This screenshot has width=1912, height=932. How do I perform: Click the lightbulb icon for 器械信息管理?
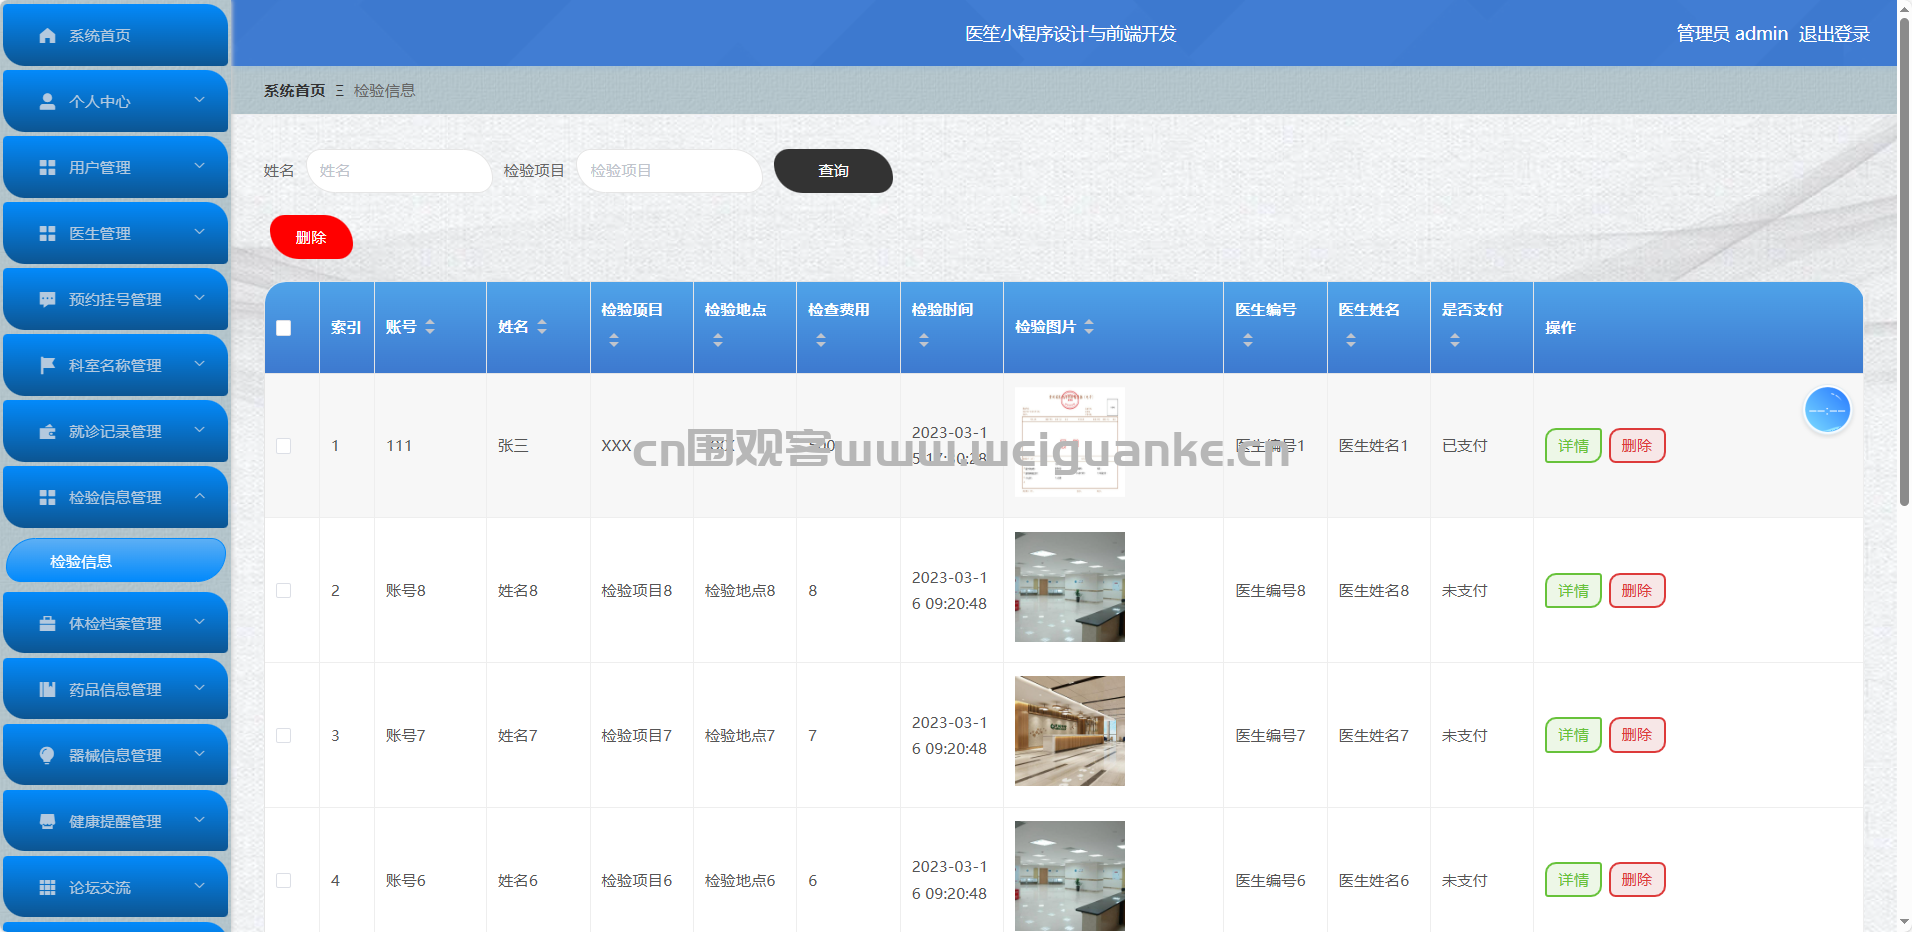[x=47, y=756]
